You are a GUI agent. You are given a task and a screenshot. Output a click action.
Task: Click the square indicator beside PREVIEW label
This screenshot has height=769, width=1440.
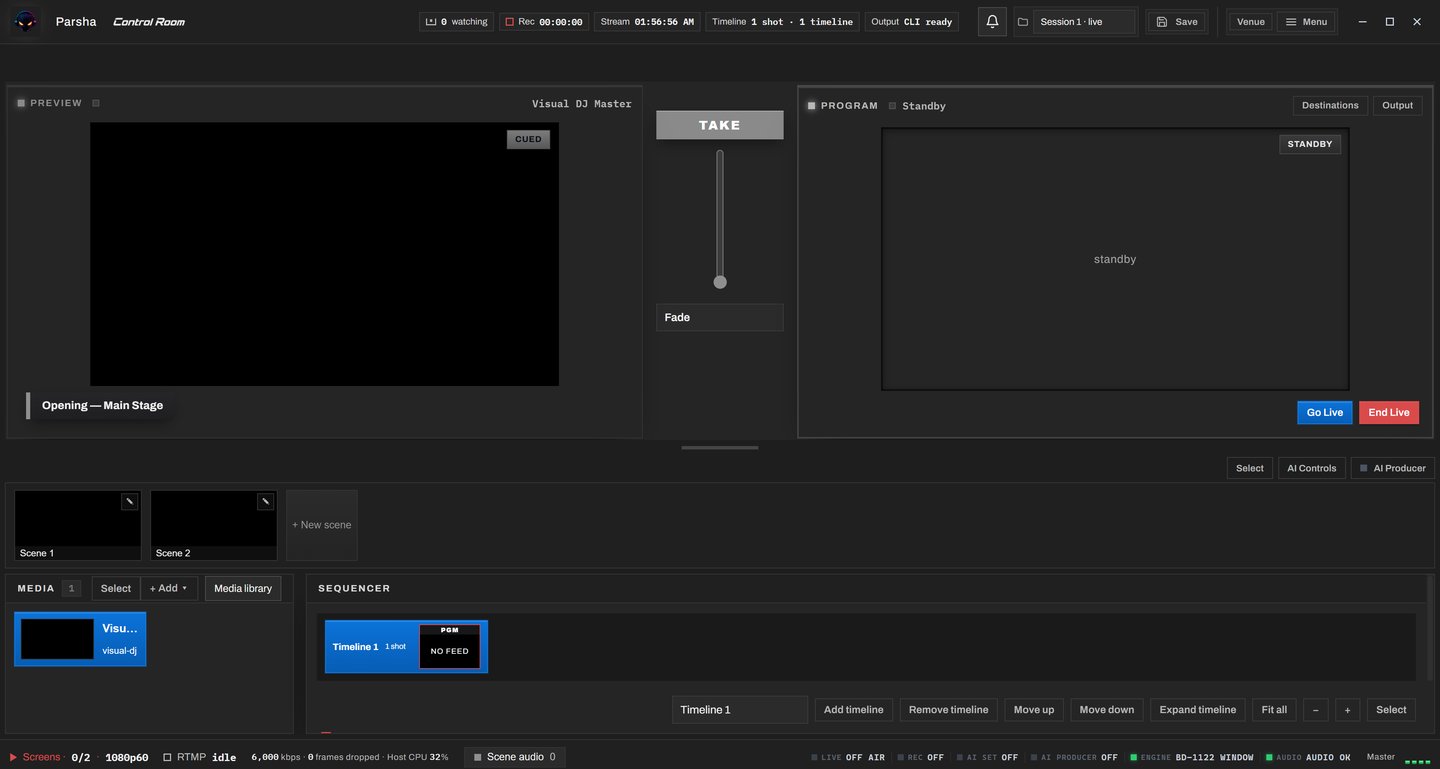(x=21, y=103)
